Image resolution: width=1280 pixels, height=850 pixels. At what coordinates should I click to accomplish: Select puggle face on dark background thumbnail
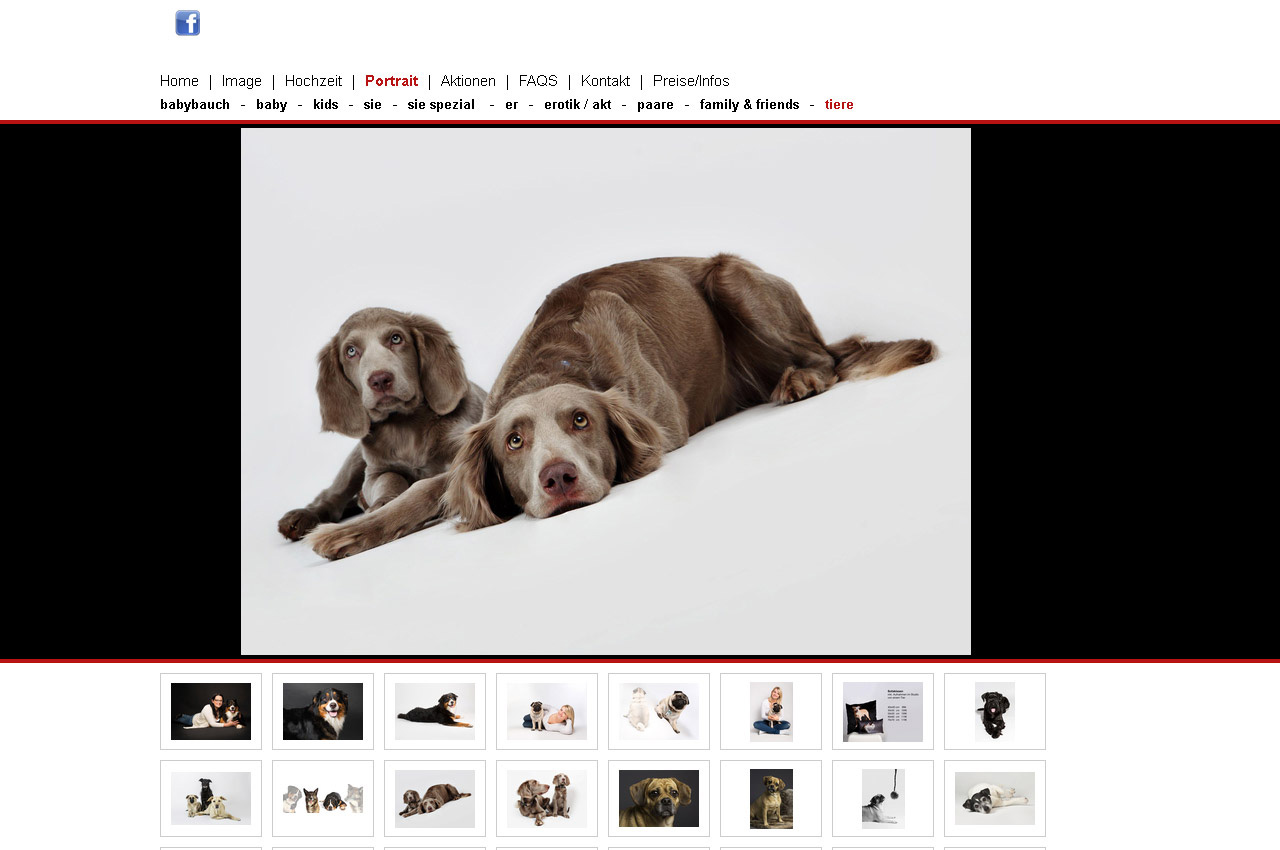[659, 798]
